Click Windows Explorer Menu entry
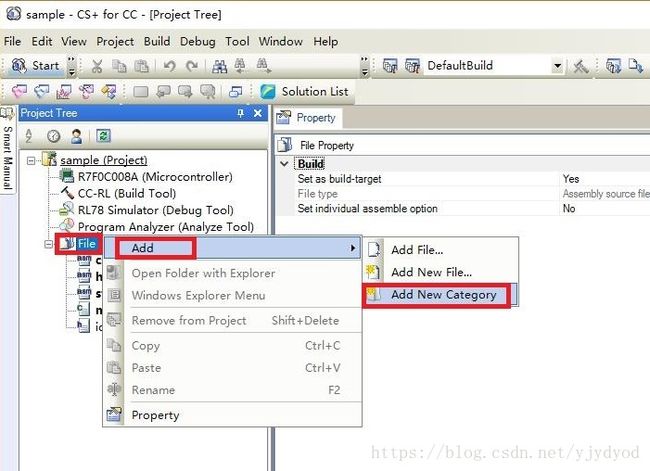Screen dimensions: 650x471 click(232, 296)
